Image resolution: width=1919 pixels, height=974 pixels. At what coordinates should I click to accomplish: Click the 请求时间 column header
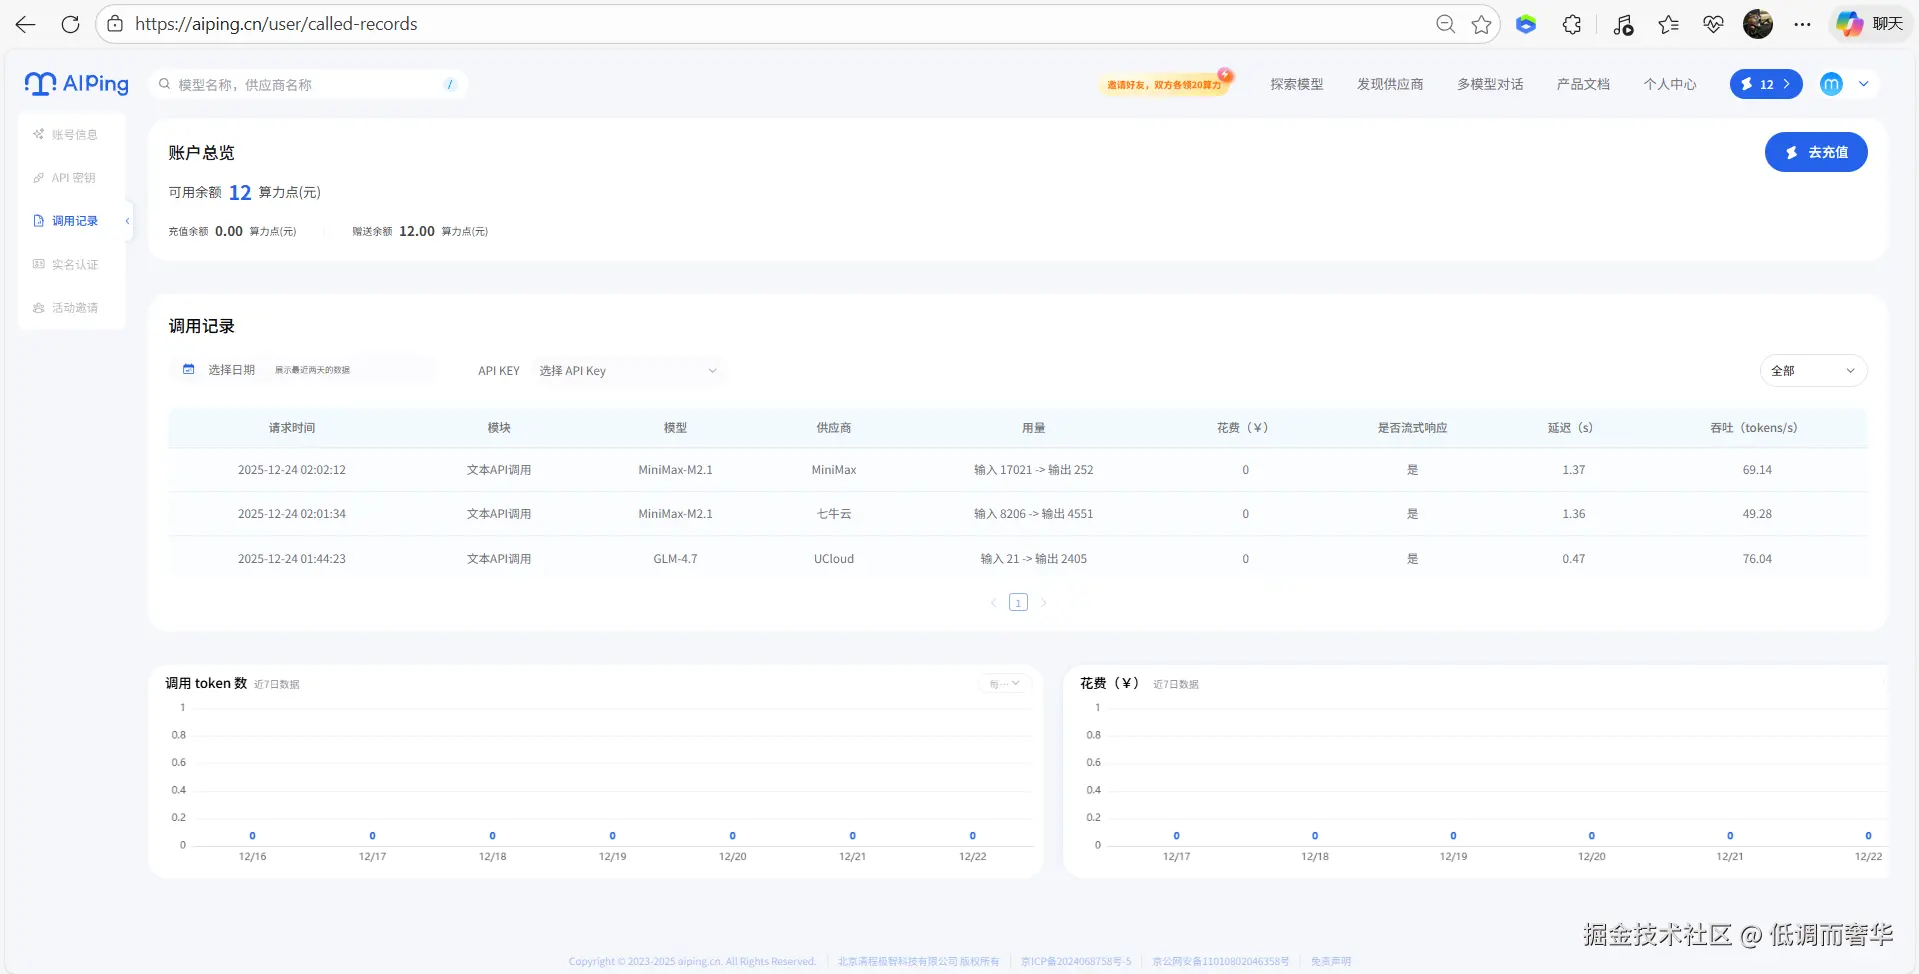[292, 428]
